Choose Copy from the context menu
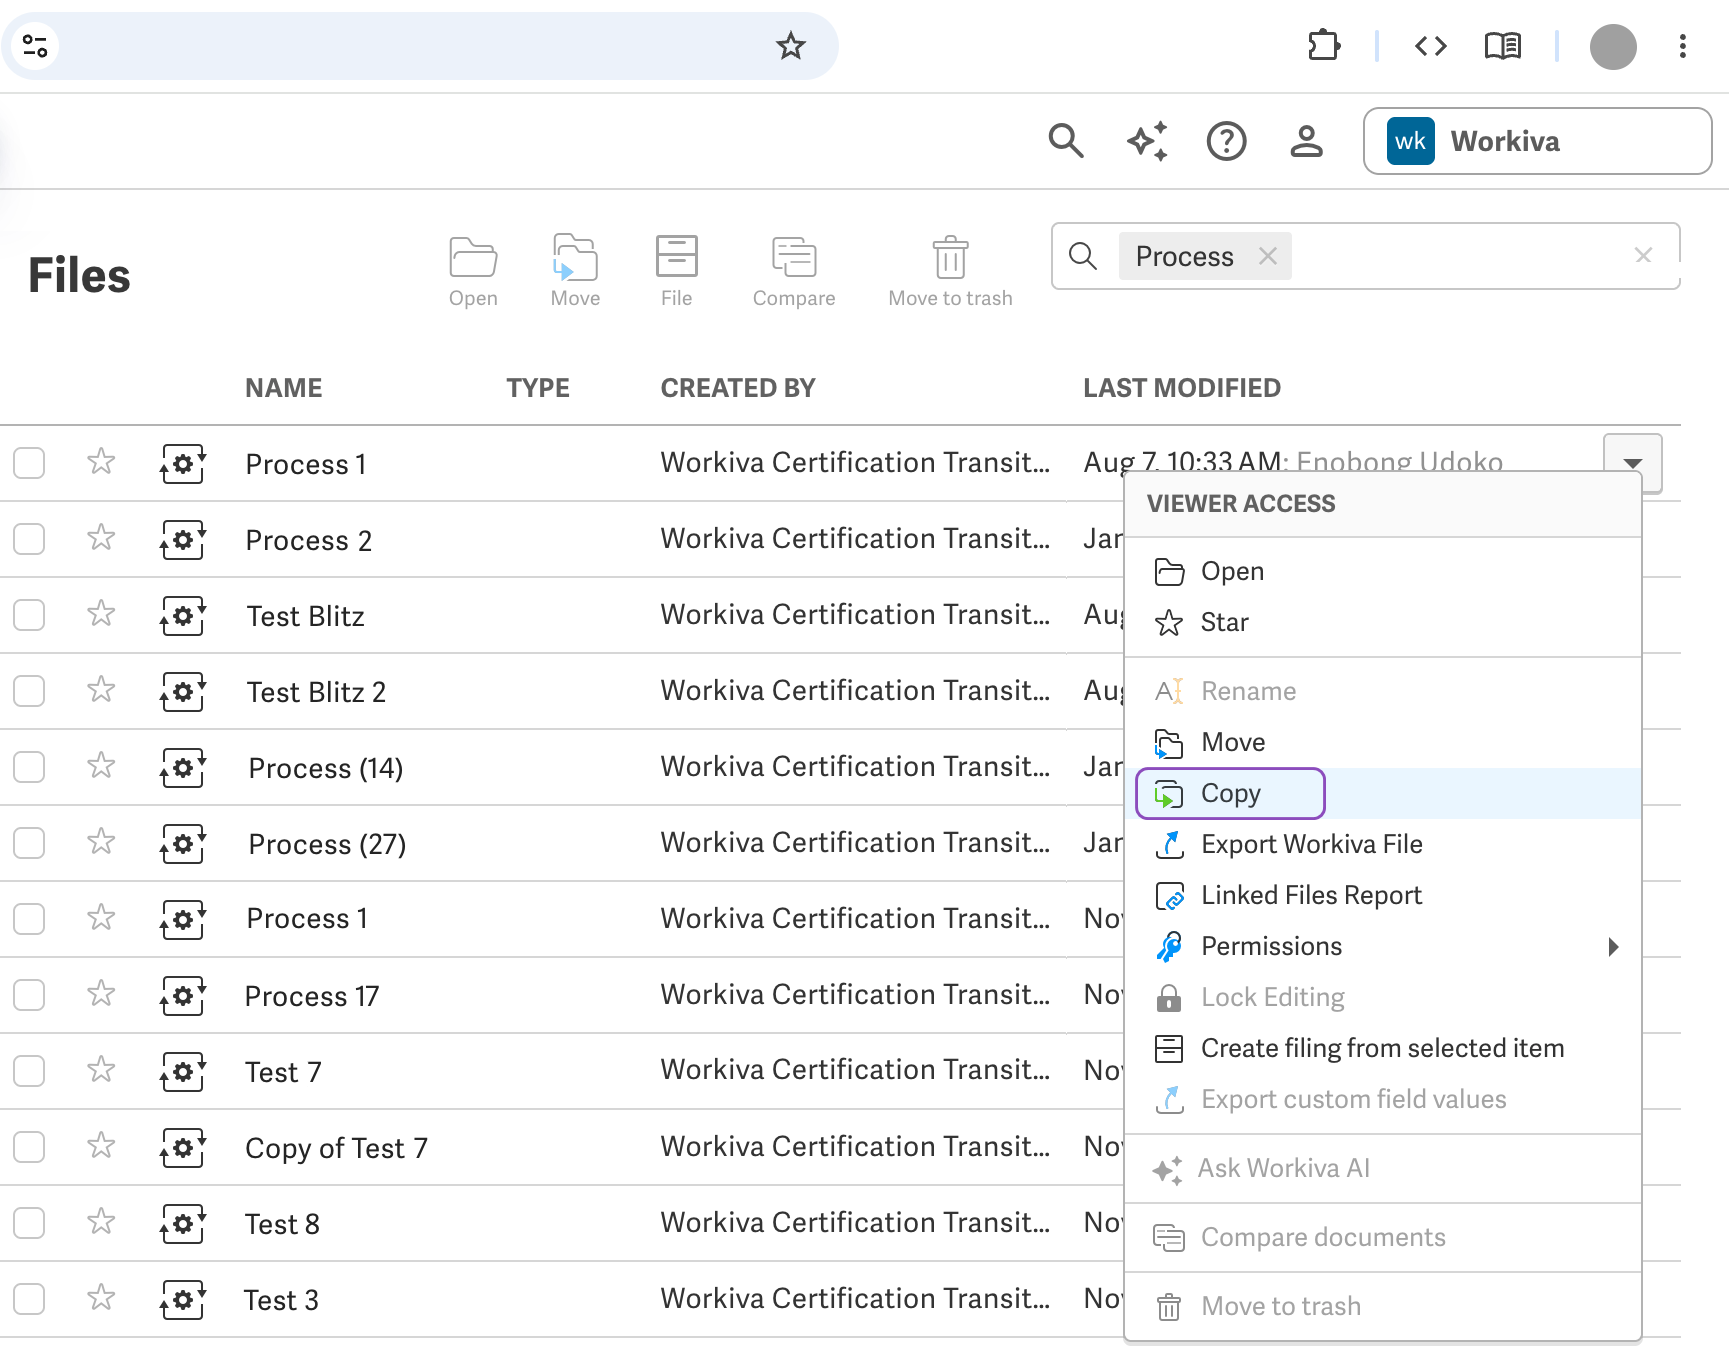This screenshot has width=1729, height=1350. 1383,793
